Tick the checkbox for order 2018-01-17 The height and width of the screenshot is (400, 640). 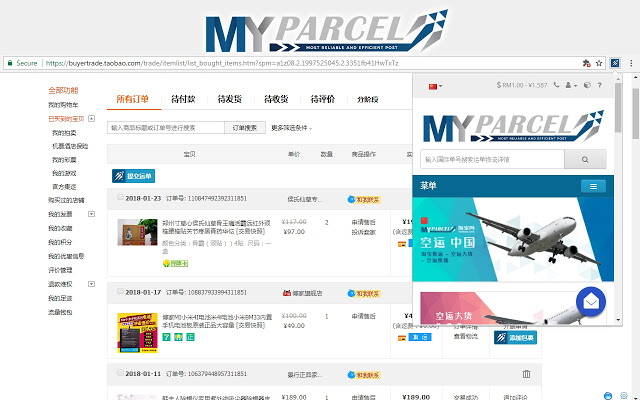point(120,291)
